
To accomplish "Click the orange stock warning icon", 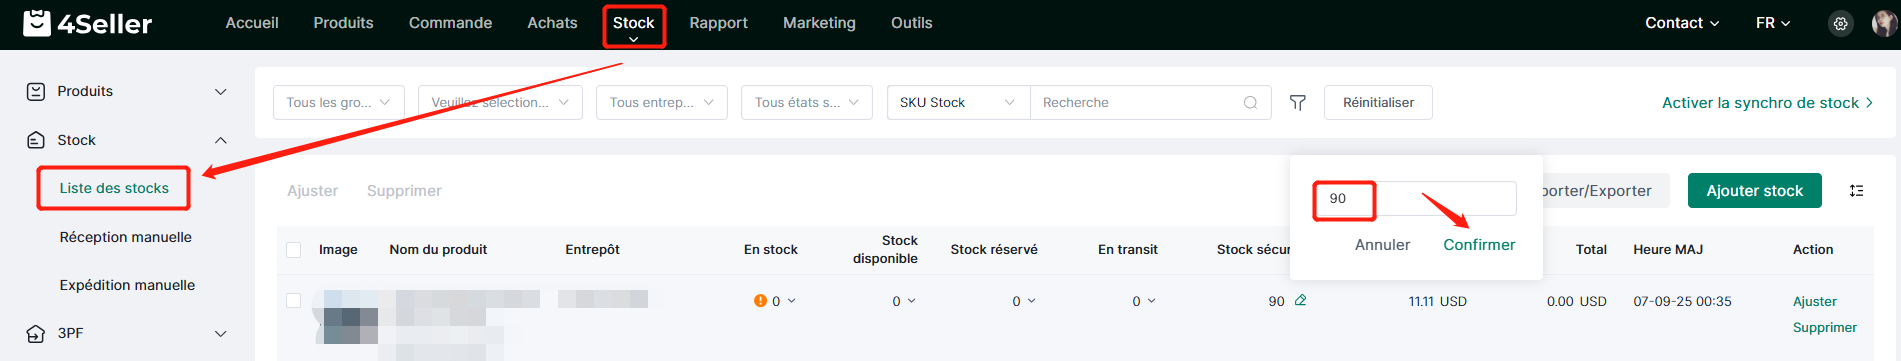I will [x=760, y=300].
